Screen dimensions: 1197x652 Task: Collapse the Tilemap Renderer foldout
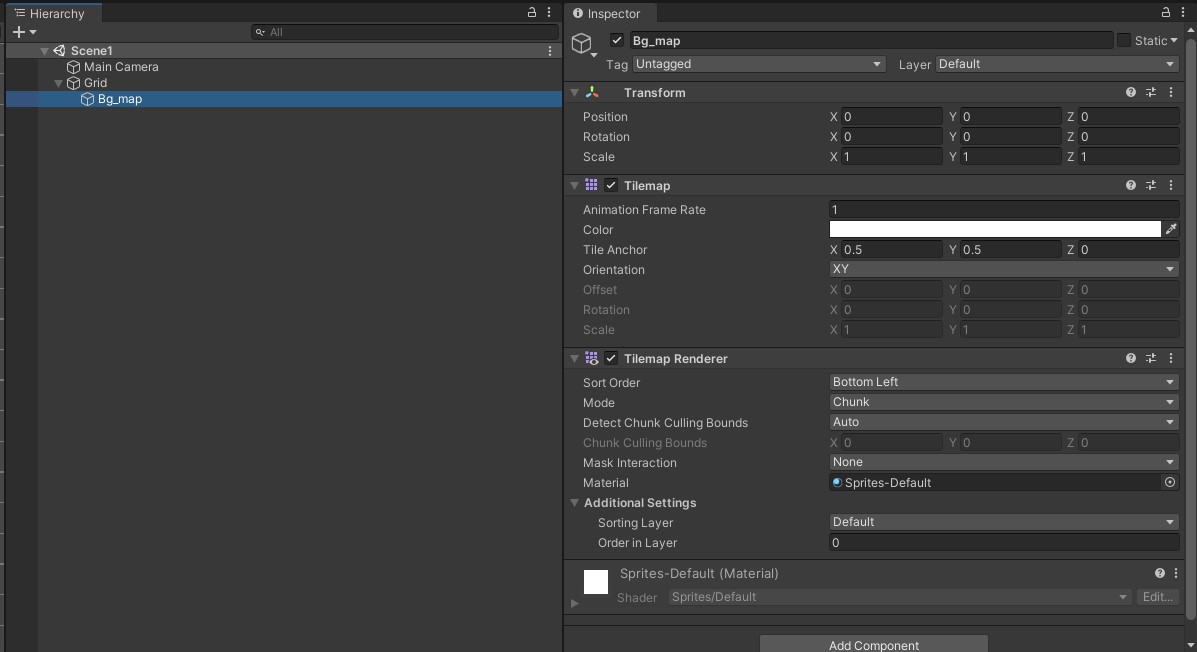575,358
